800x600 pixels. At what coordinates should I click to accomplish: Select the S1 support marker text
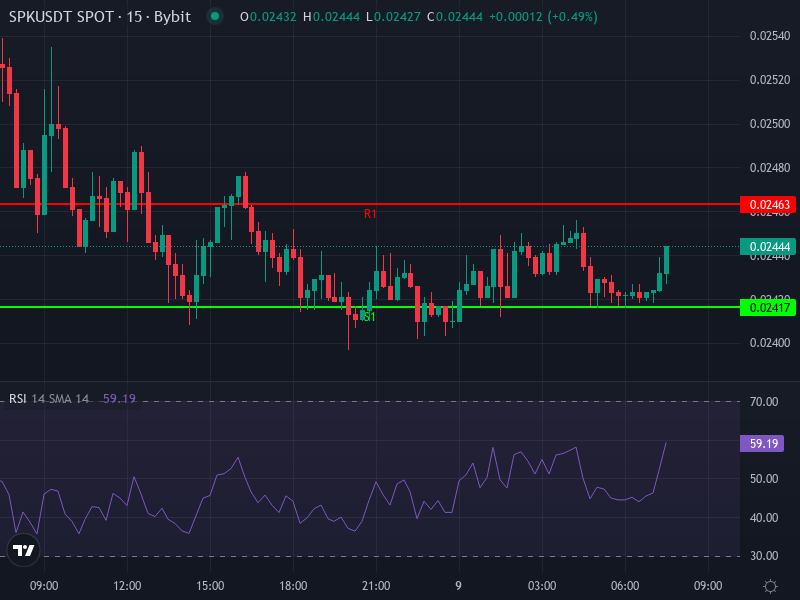pos(369,317)
